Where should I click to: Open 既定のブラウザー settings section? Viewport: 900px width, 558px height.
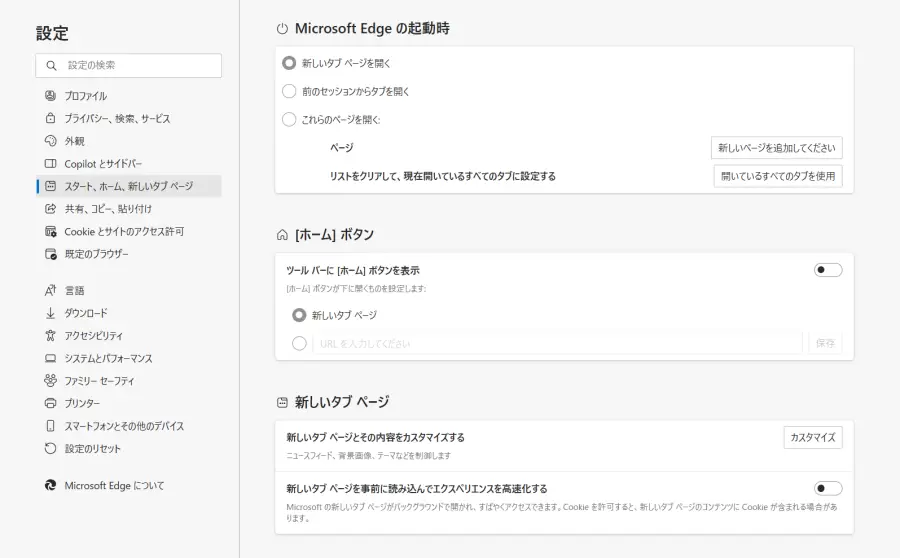pyautogui.click(x=129, y=254)
